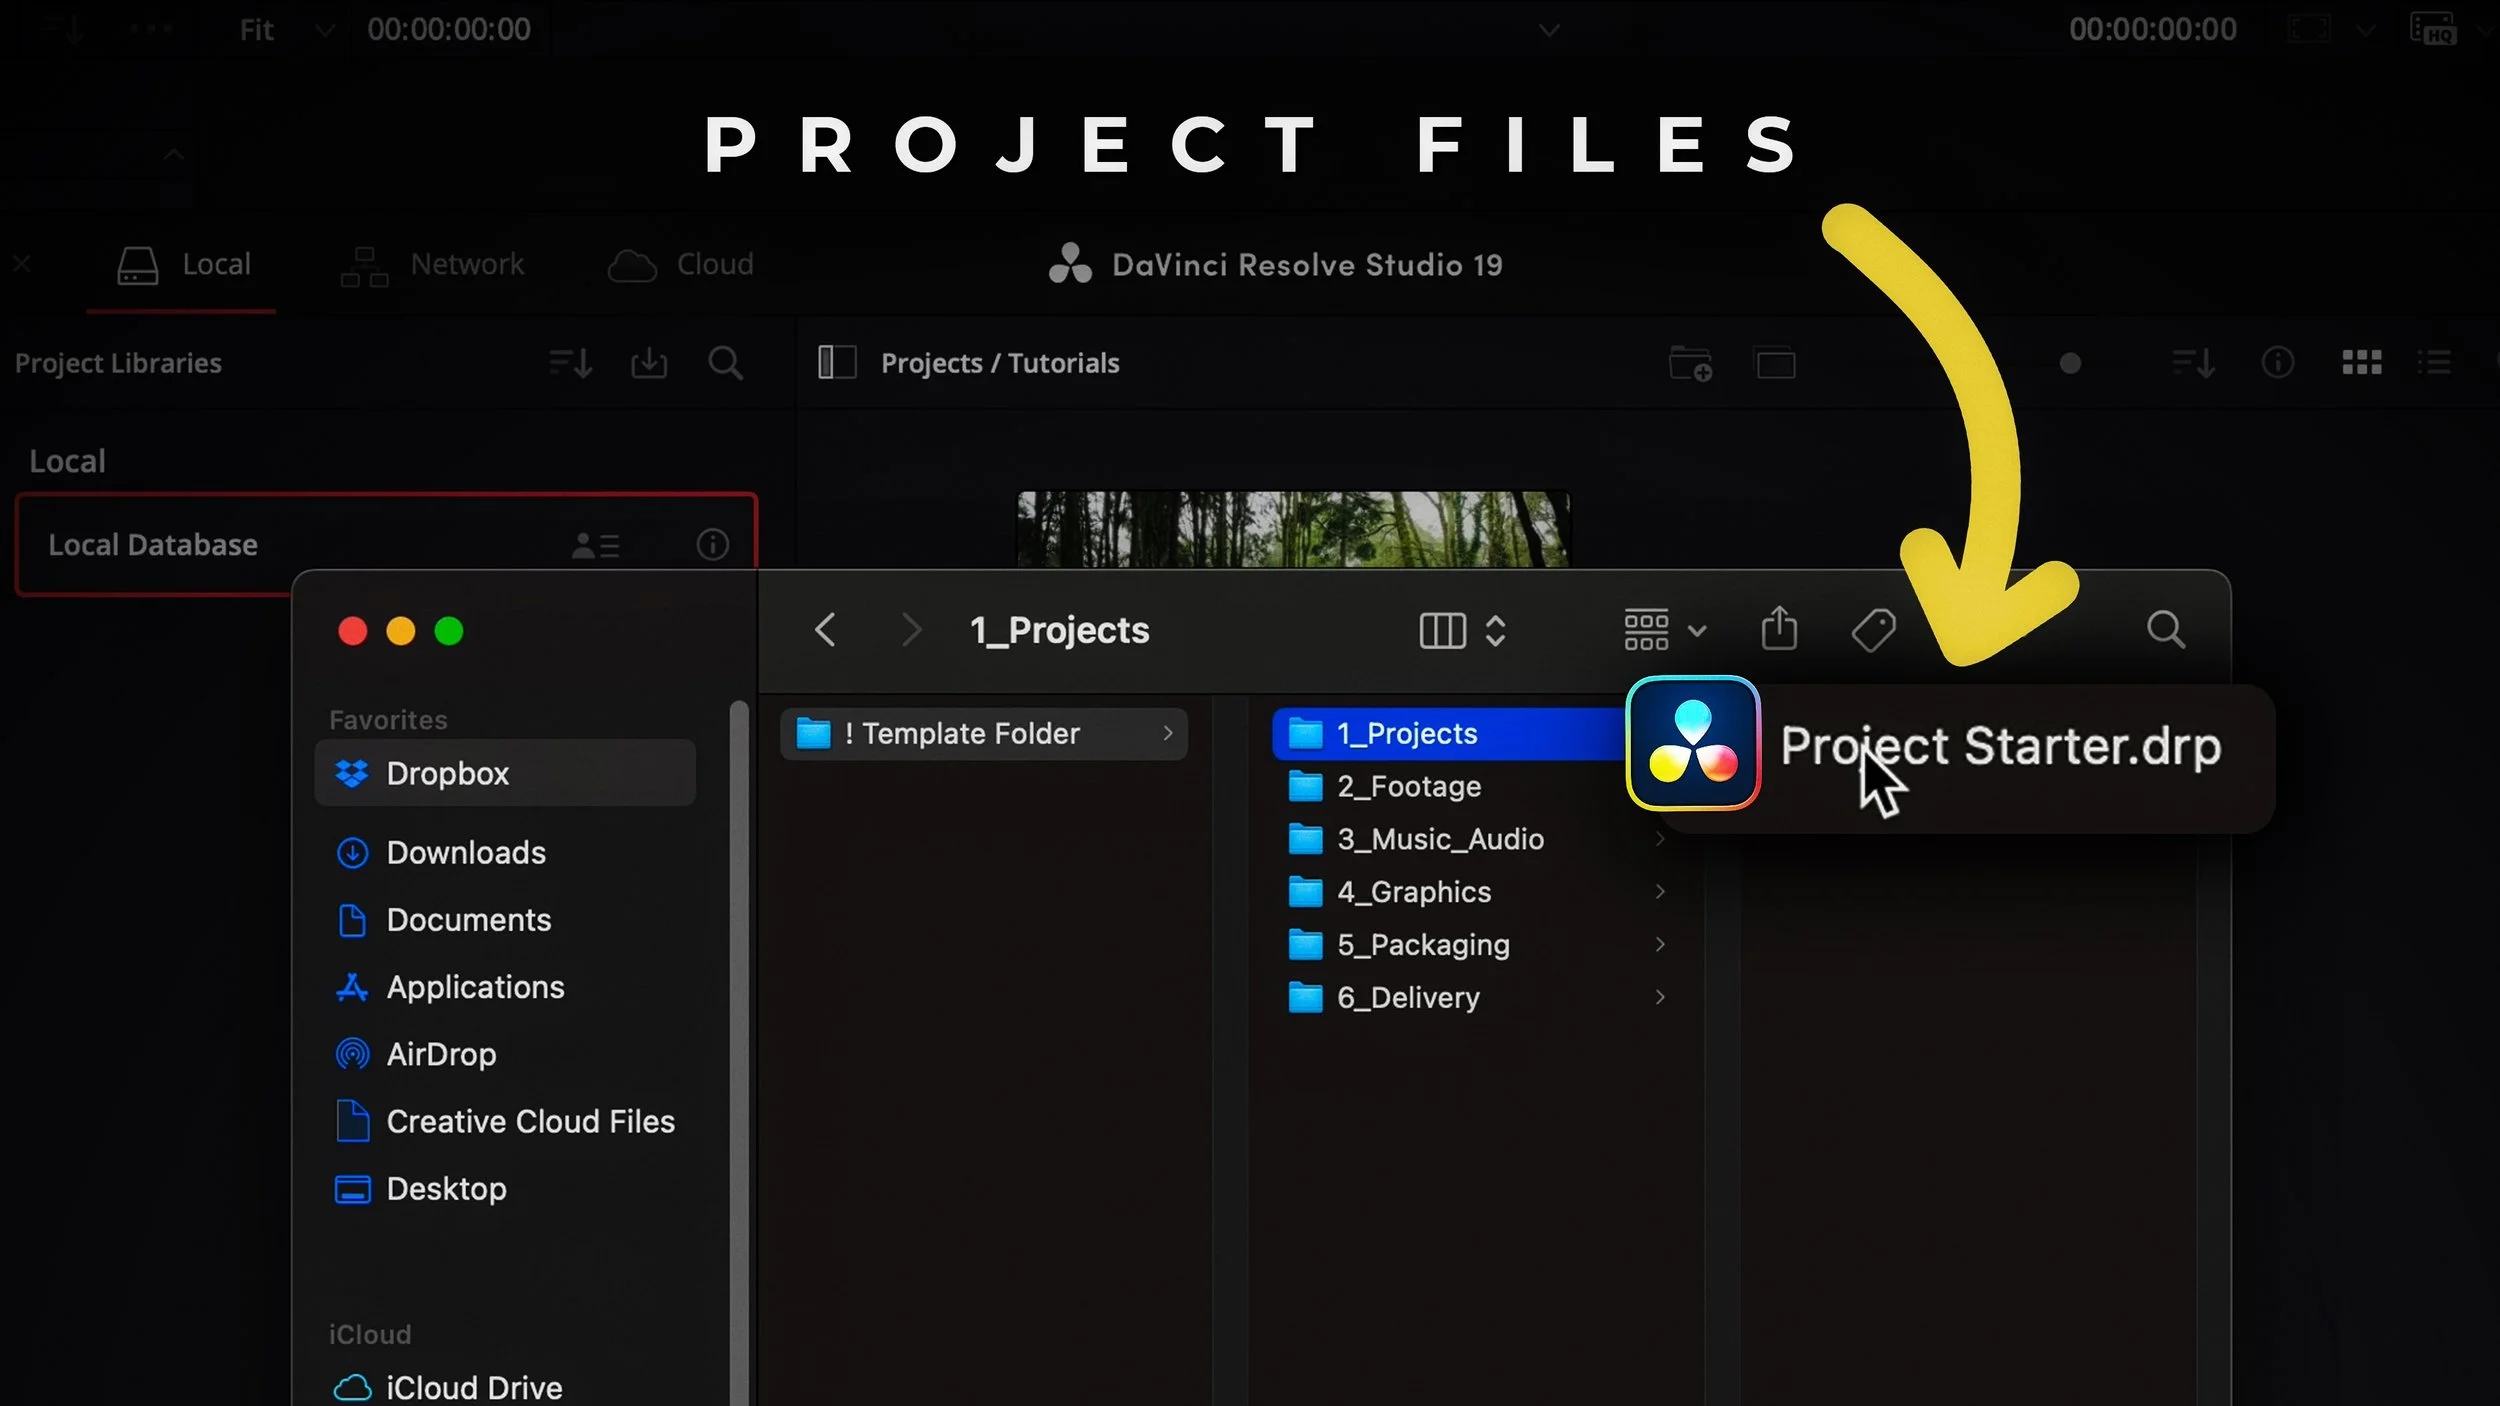
Task: Open Project Libraries search icon
Action: click(x=725, y=363)
